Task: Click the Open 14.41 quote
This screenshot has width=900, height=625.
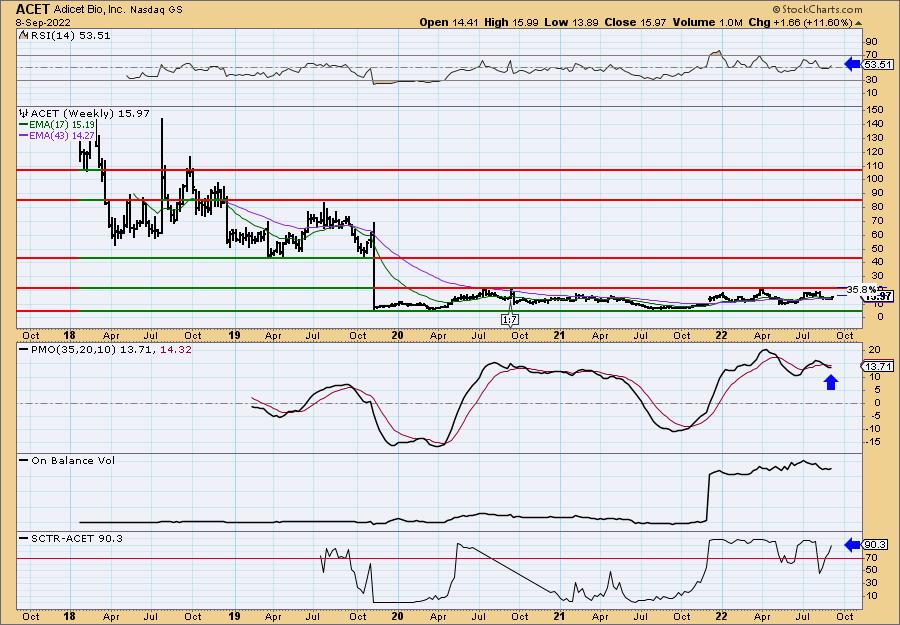Action: [449, 22]
